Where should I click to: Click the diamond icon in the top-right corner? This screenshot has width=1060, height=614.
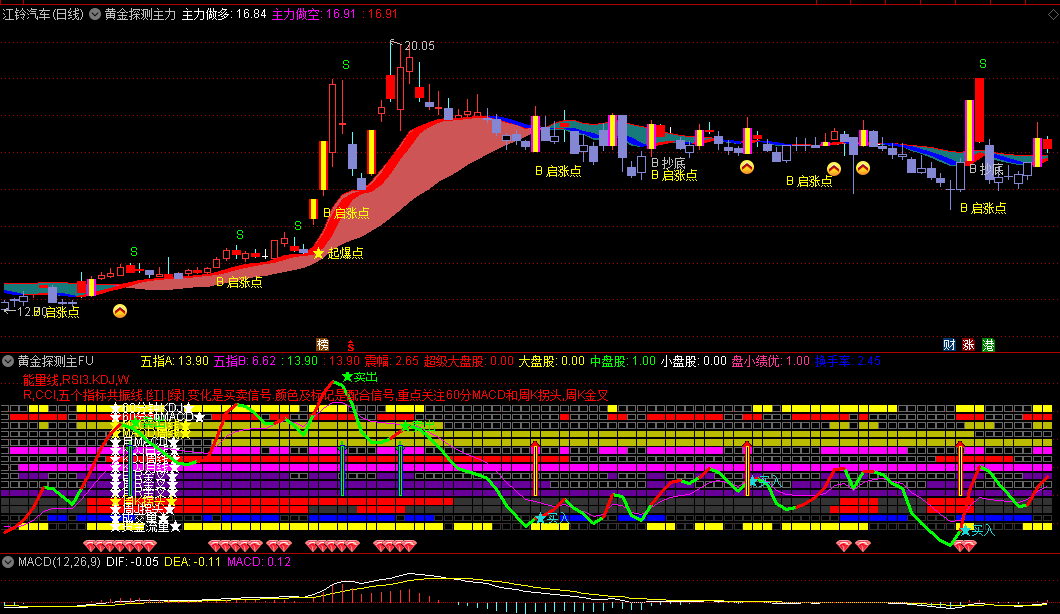coord(1053,14)
